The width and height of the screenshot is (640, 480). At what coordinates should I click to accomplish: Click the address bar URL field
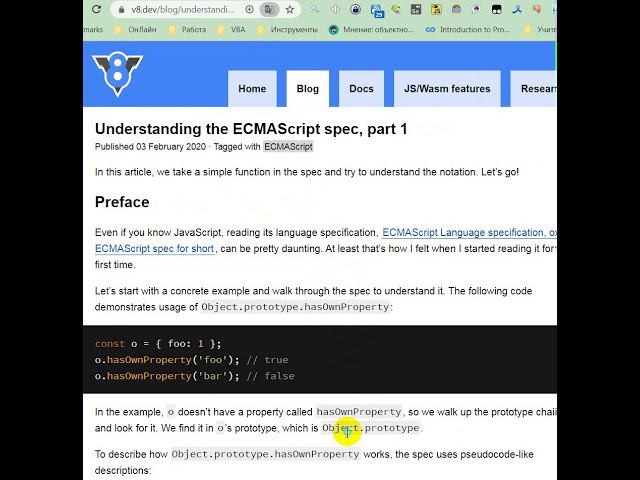tap(182, 9)
